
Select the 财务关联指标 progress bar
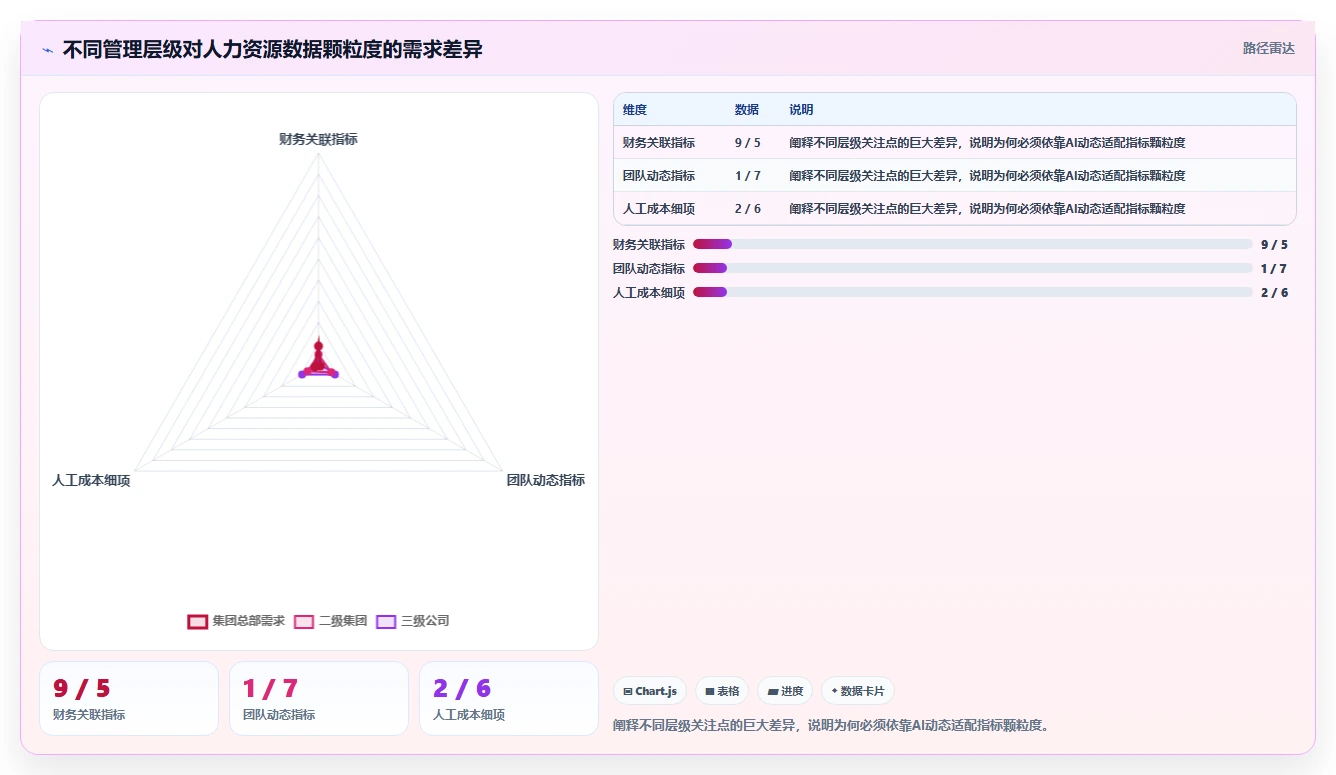[972, 244]
